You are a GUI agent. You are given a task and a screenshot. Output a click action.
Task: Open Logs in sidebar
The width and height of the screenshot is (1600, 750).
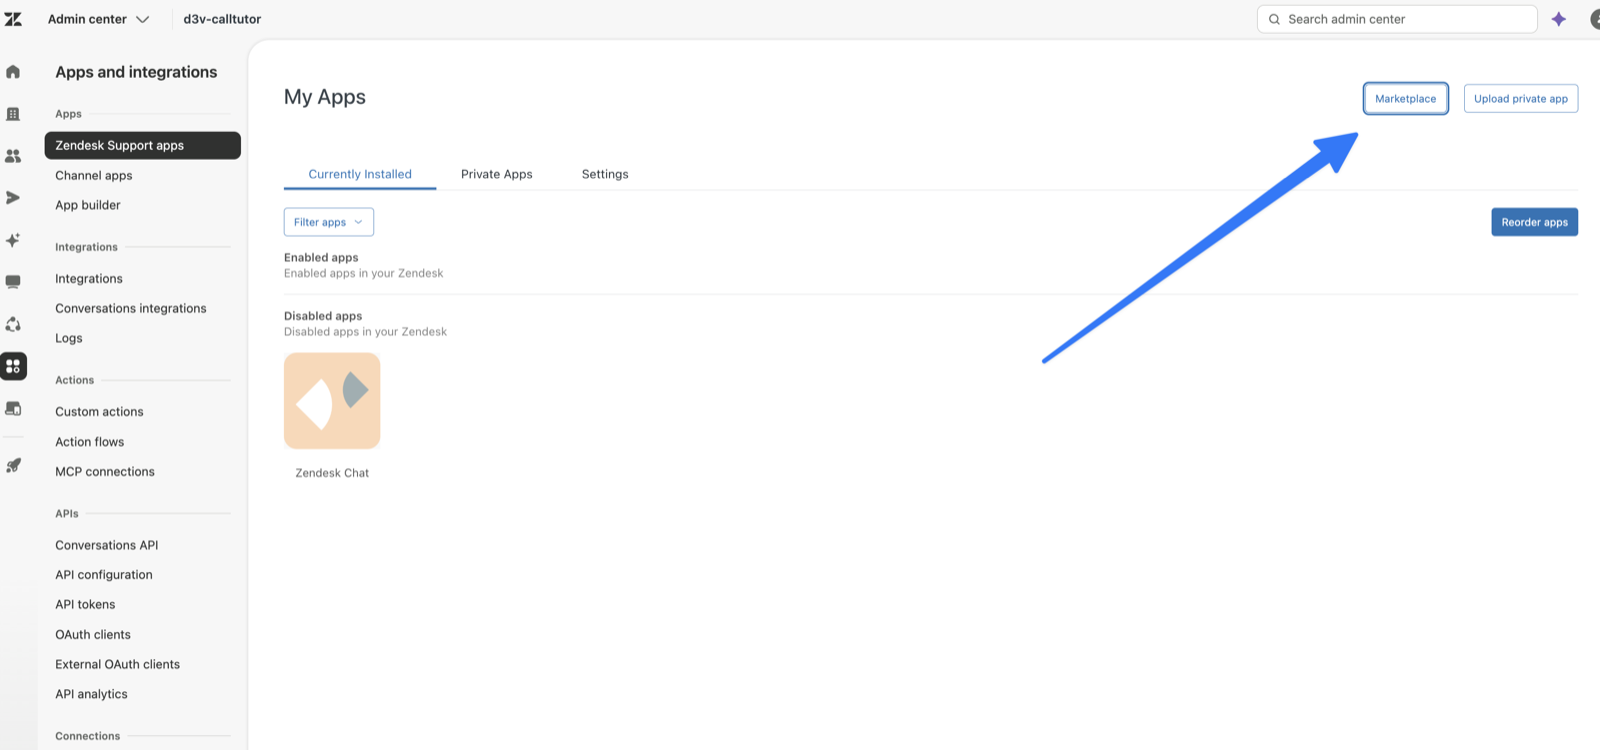[69, 338]
